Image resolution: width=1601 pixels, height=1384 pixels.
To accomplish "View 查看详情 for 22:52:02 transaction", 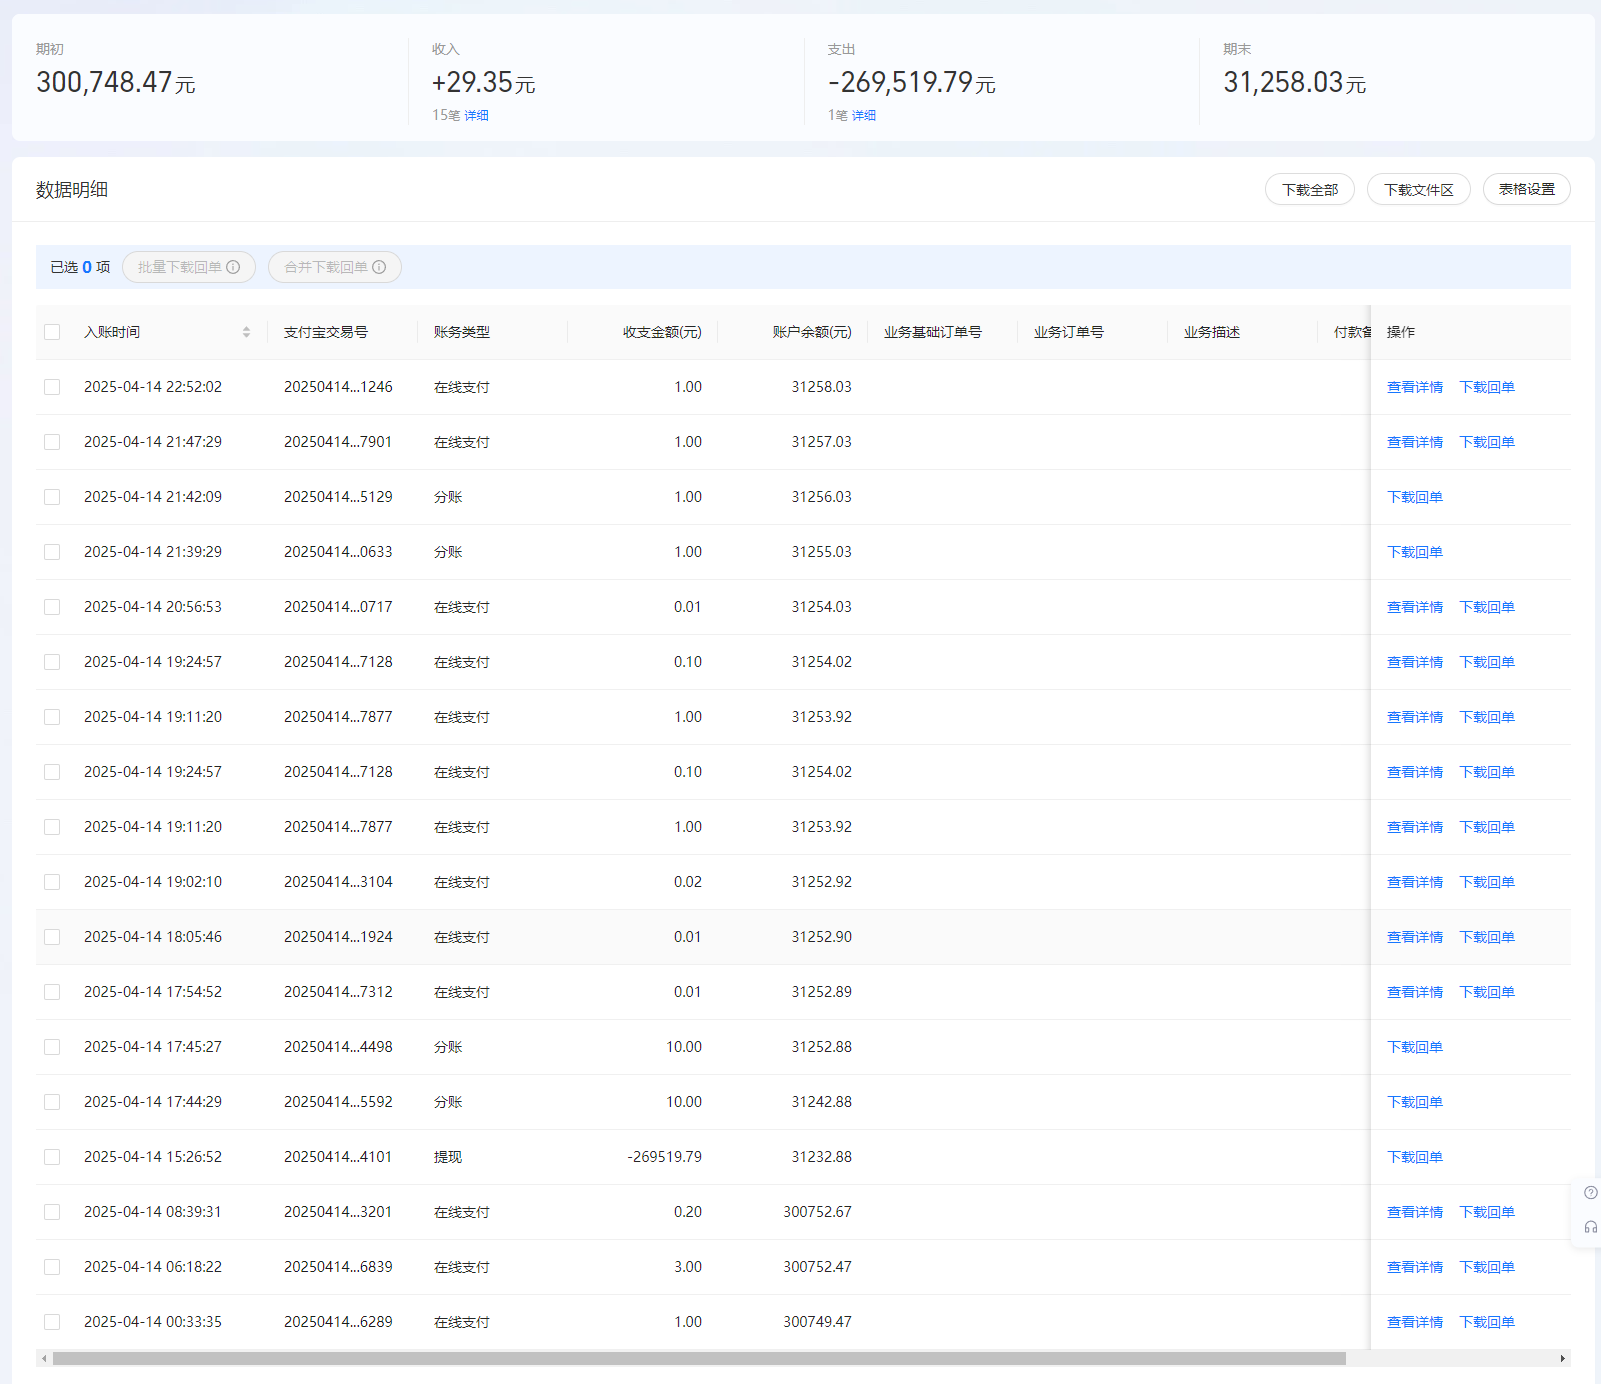I will pos(1414,387).
